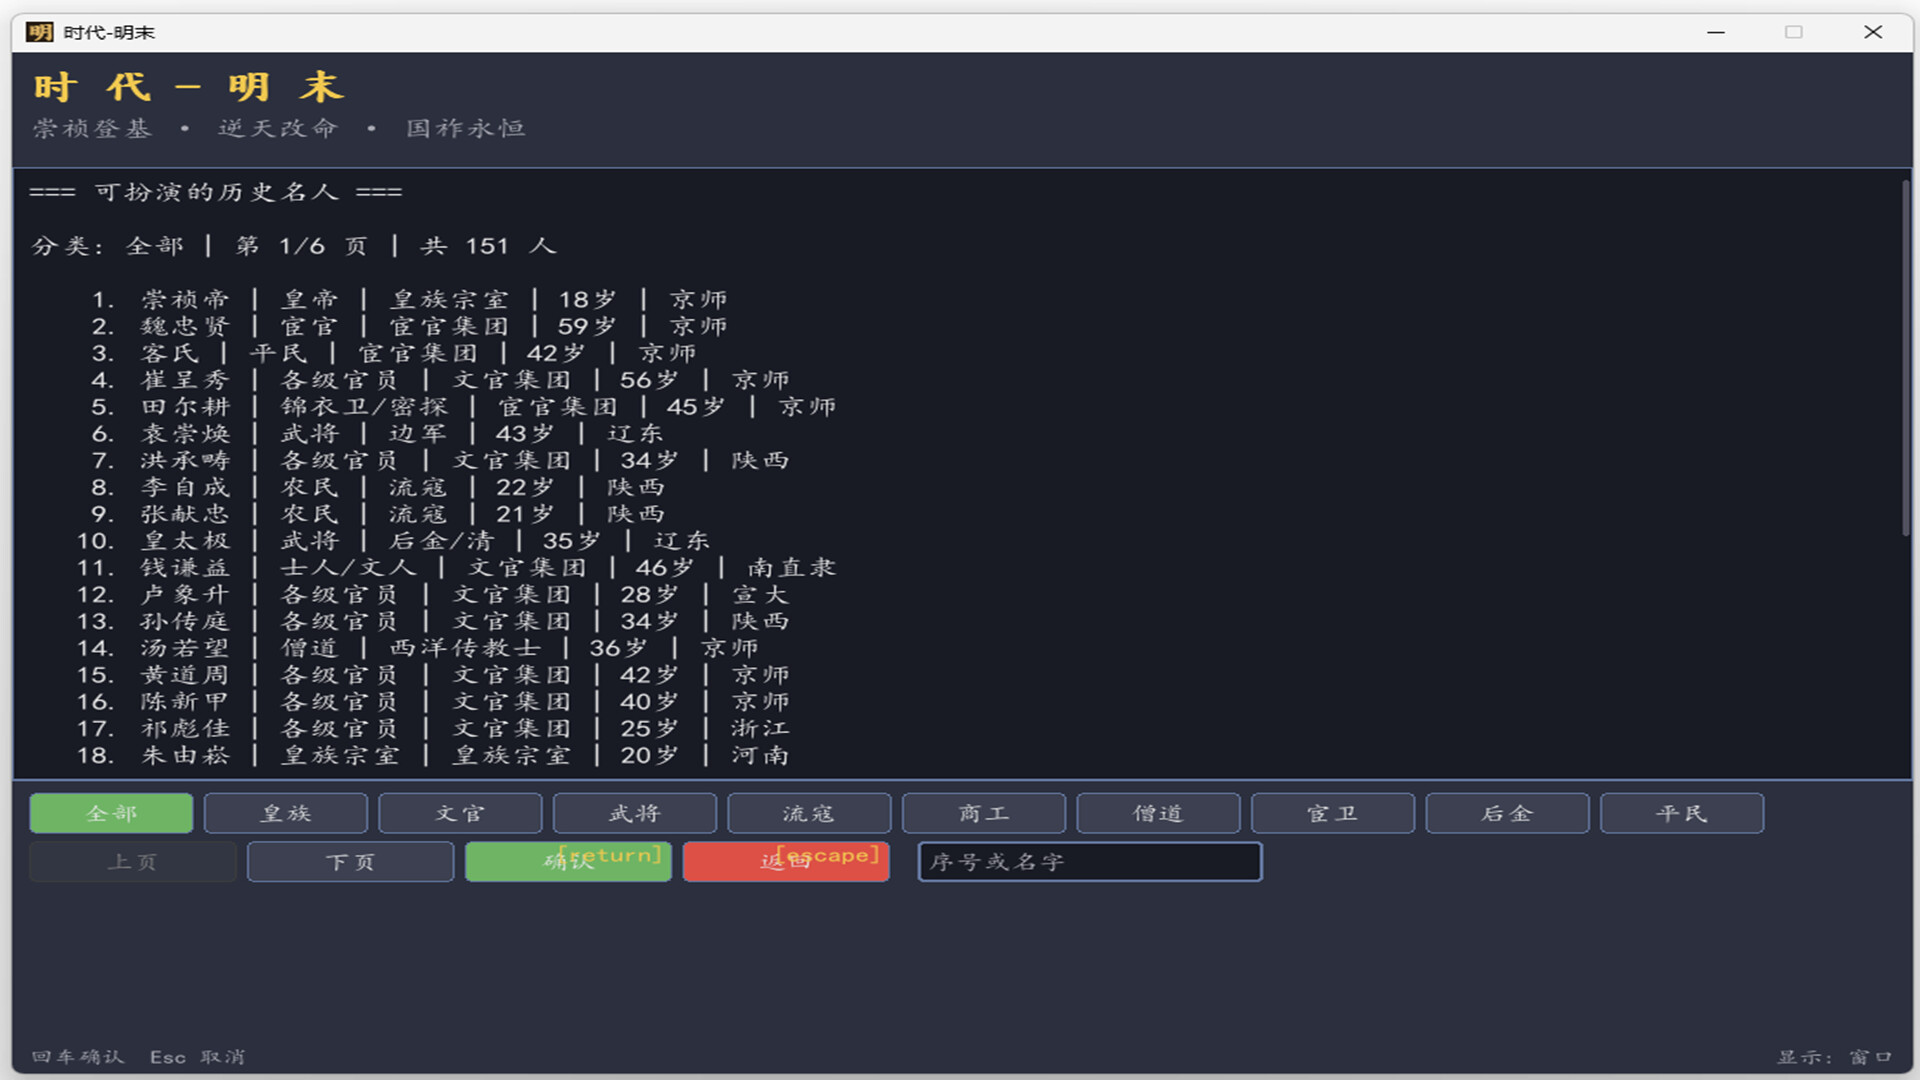Image resolution: width=1920 pixels, height=1080 pixels.
Task: Click the 显示: 窗口 status text
Action: tap(1835, 1057)
